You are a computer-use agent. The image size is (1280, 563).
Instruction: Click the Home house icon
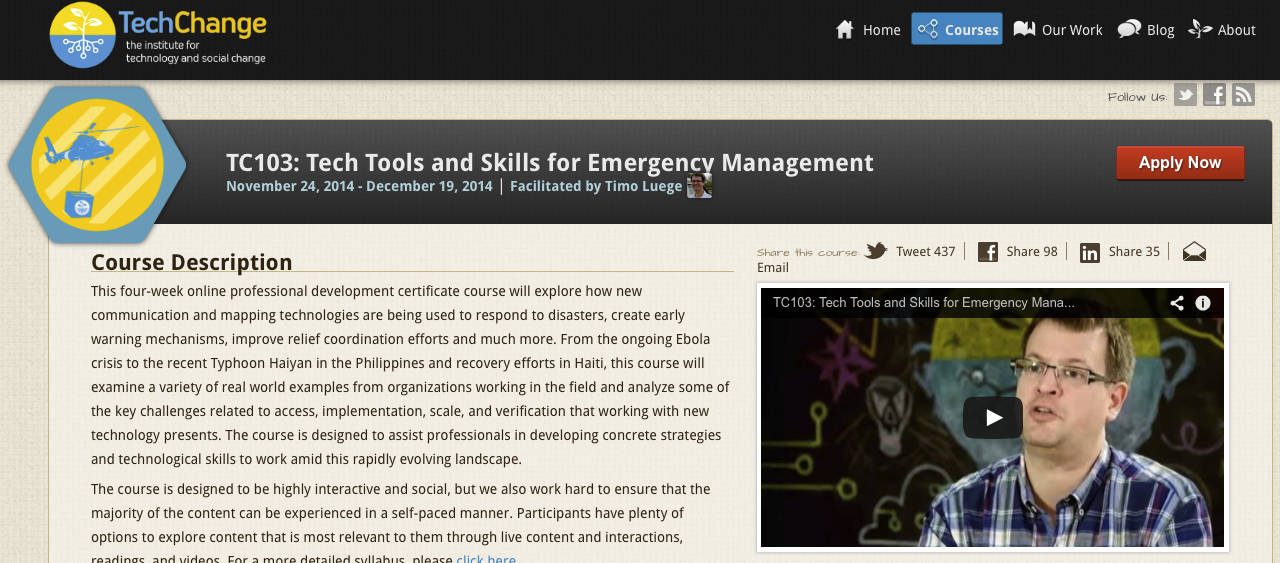pyautogui.click(x=845, y=30)
